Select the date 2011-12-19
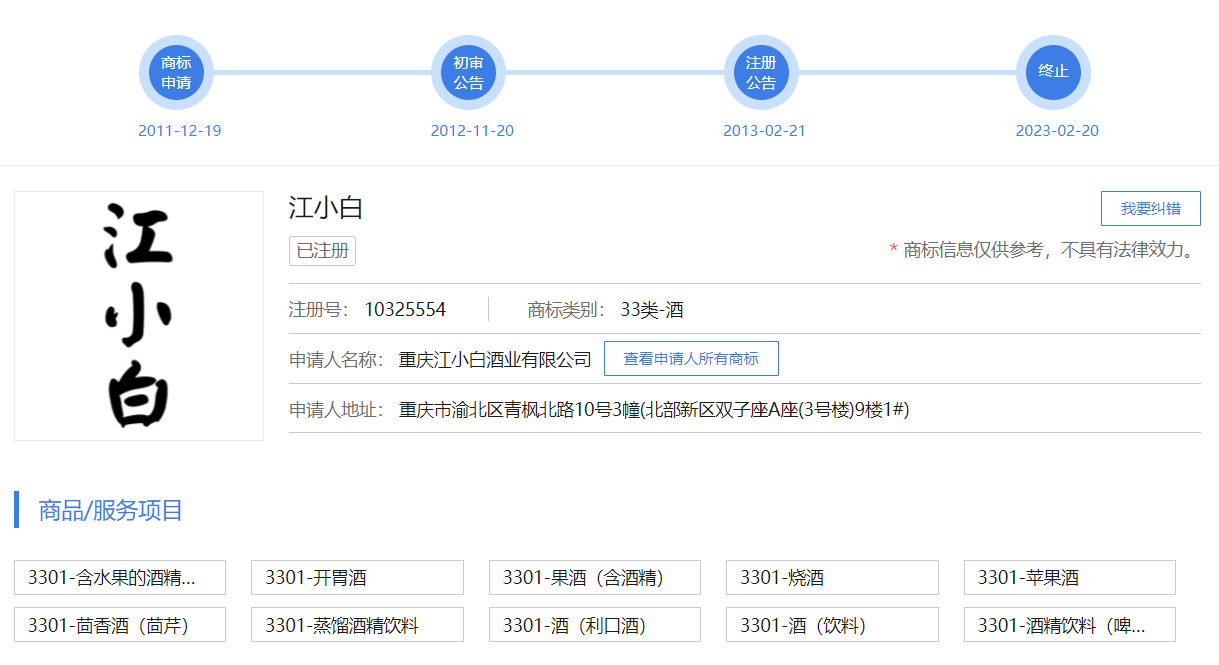 coord(180,131)
